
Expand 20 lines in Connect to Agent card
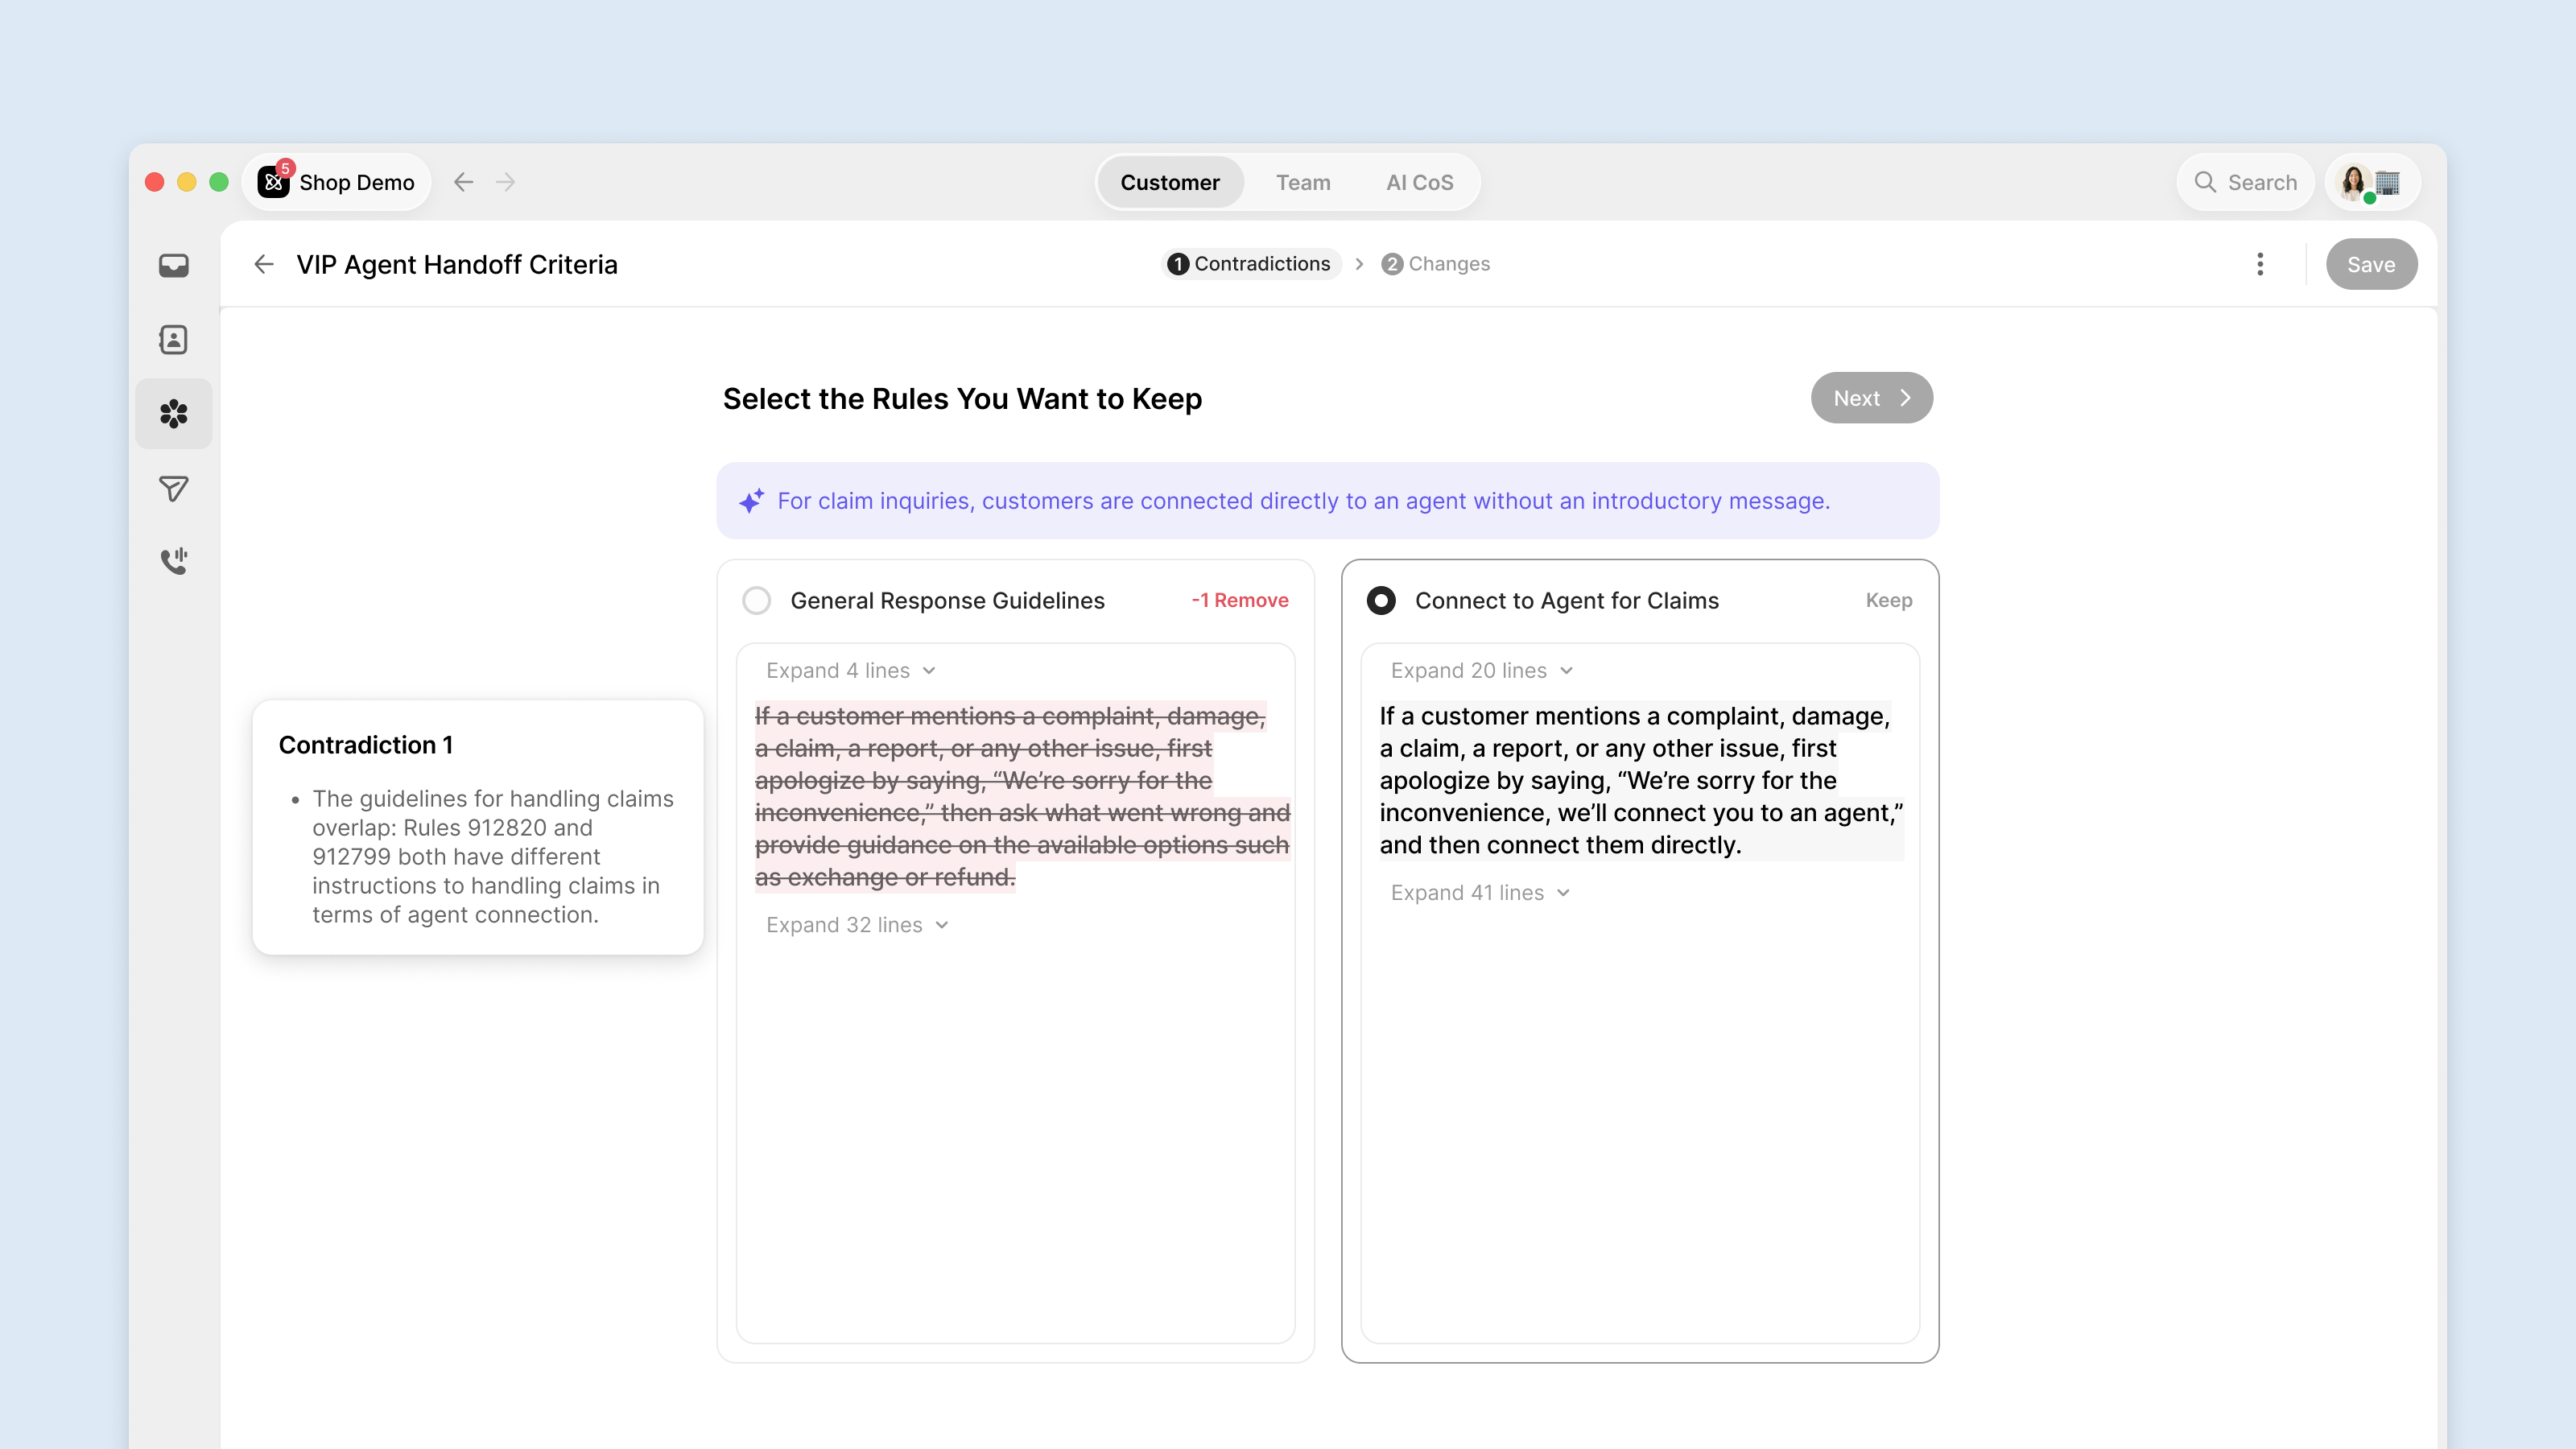[x=1482, y=670]
